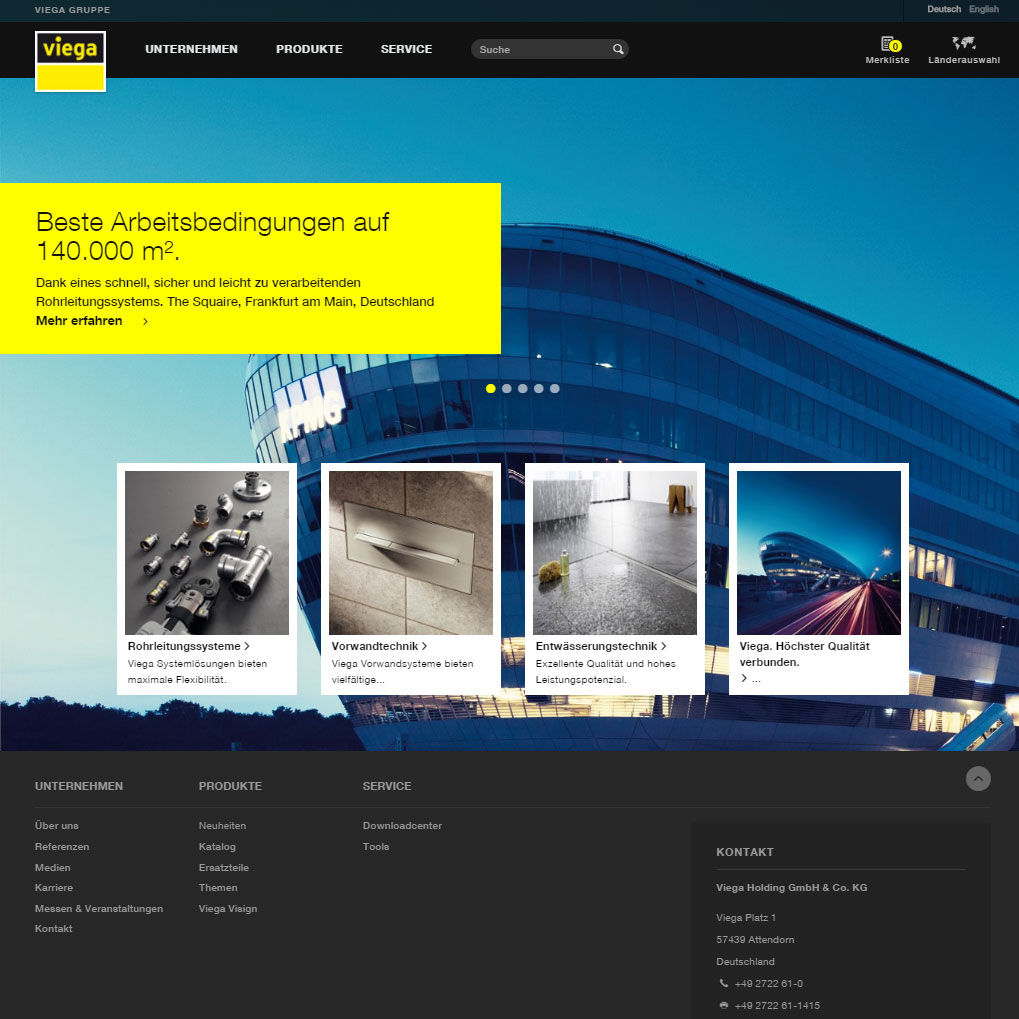Screen dimensions: 1019x1019
Task: Open the Katalog footer link
Action: (x=217, y=847)
